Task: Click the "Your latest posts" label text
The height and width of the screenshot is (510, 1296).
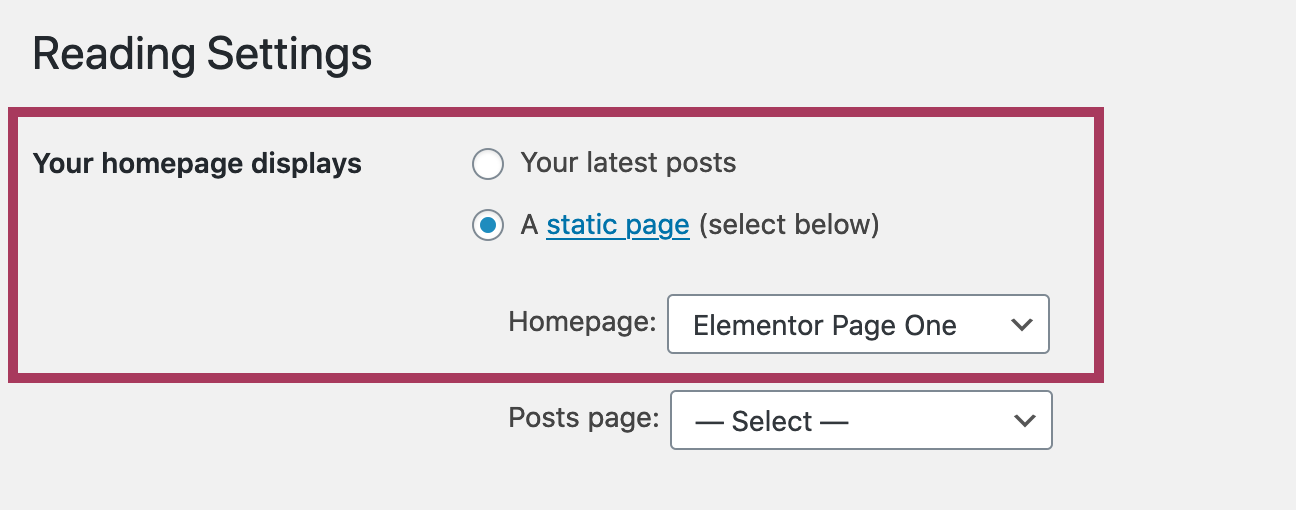Action: (x=628, y=163)
